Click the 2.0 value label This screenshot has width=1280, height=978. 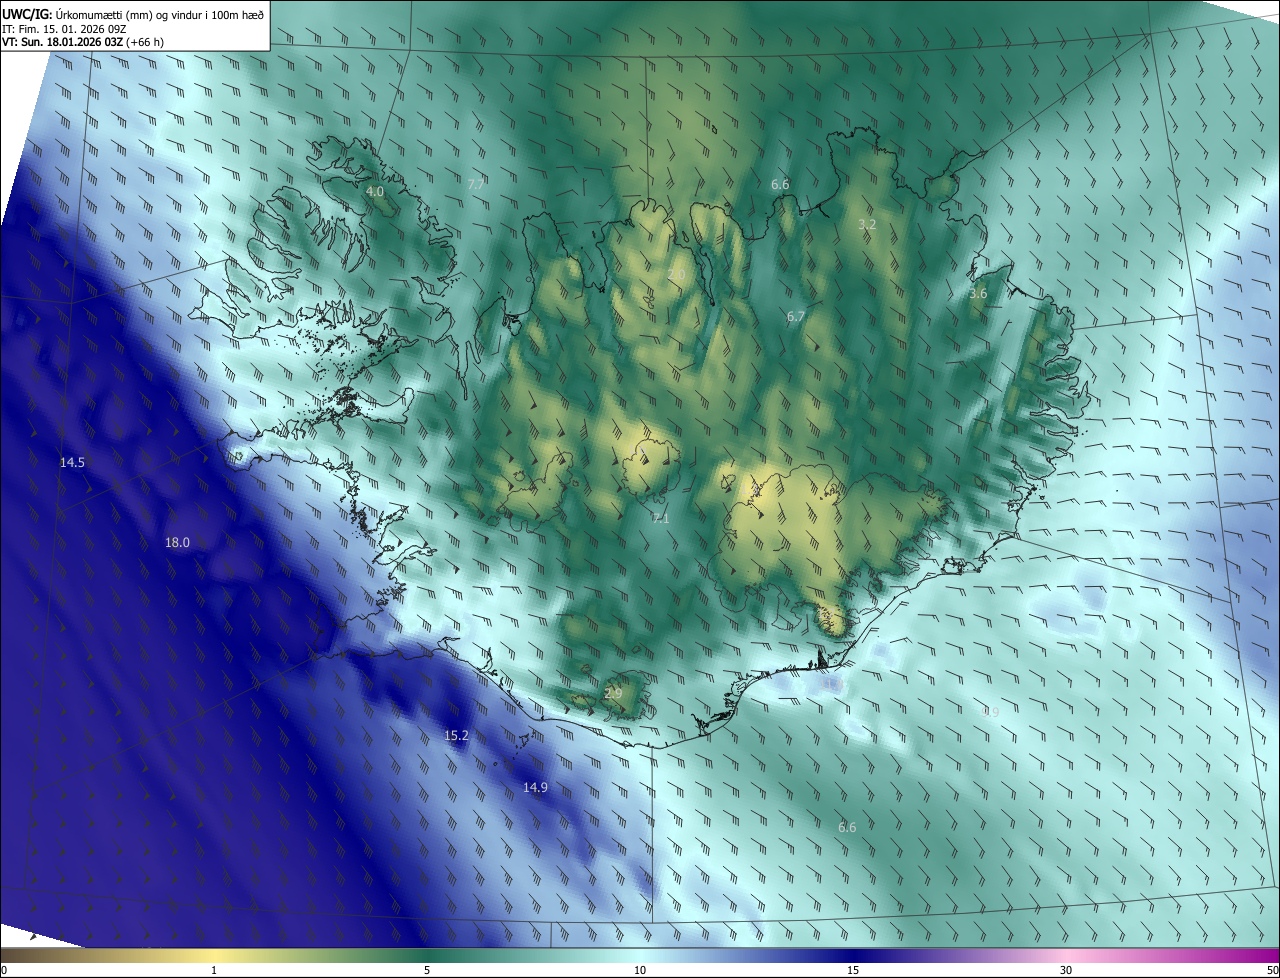677,274
